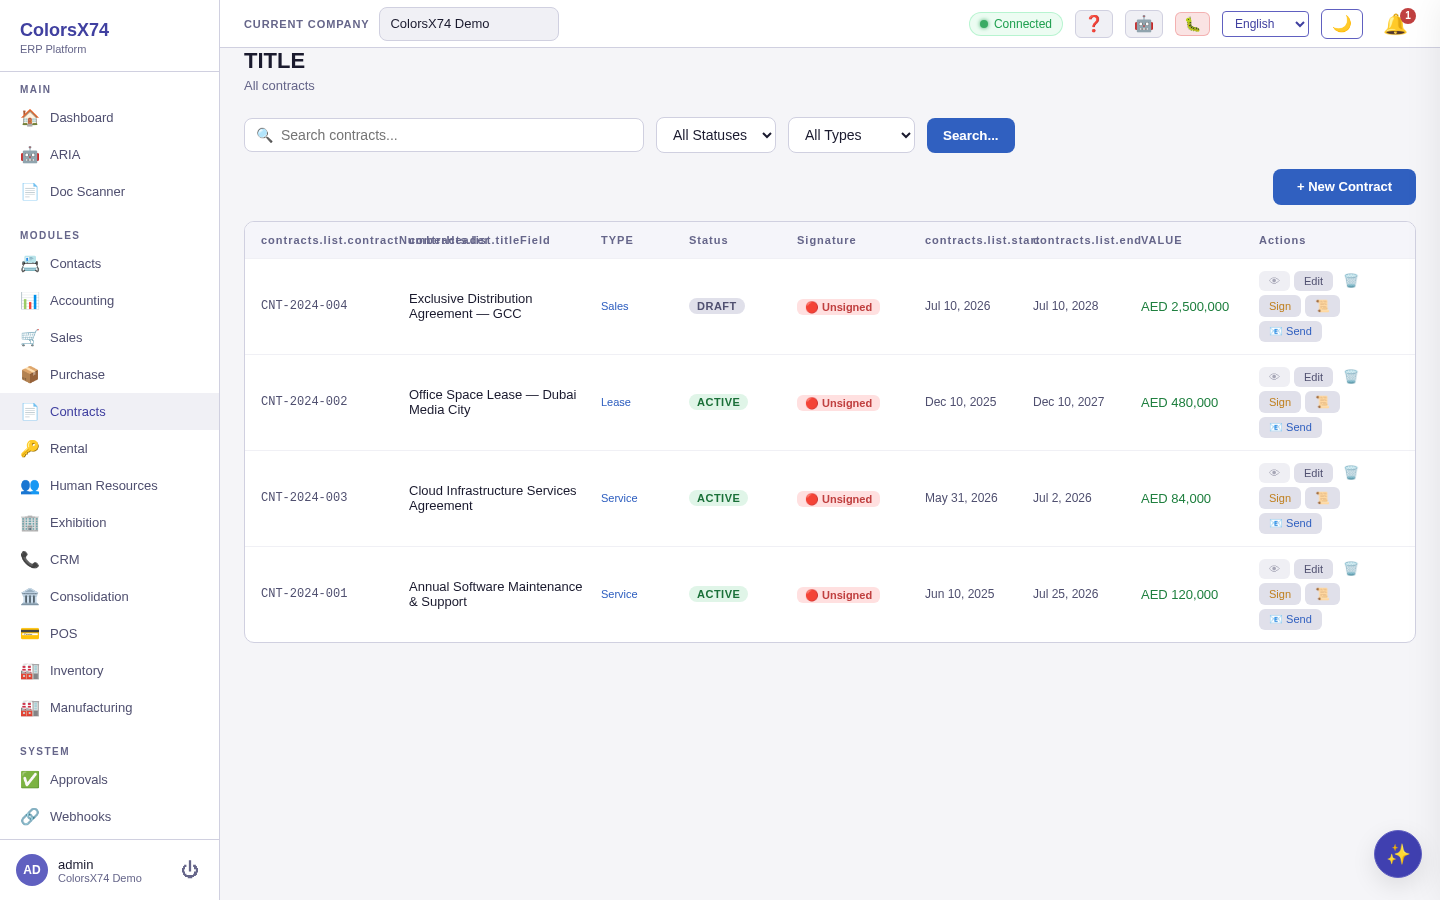Screen dimensions: 1440x900
Task: Sign contract CNT-2024-001
Action: [x=1280, y=594]
